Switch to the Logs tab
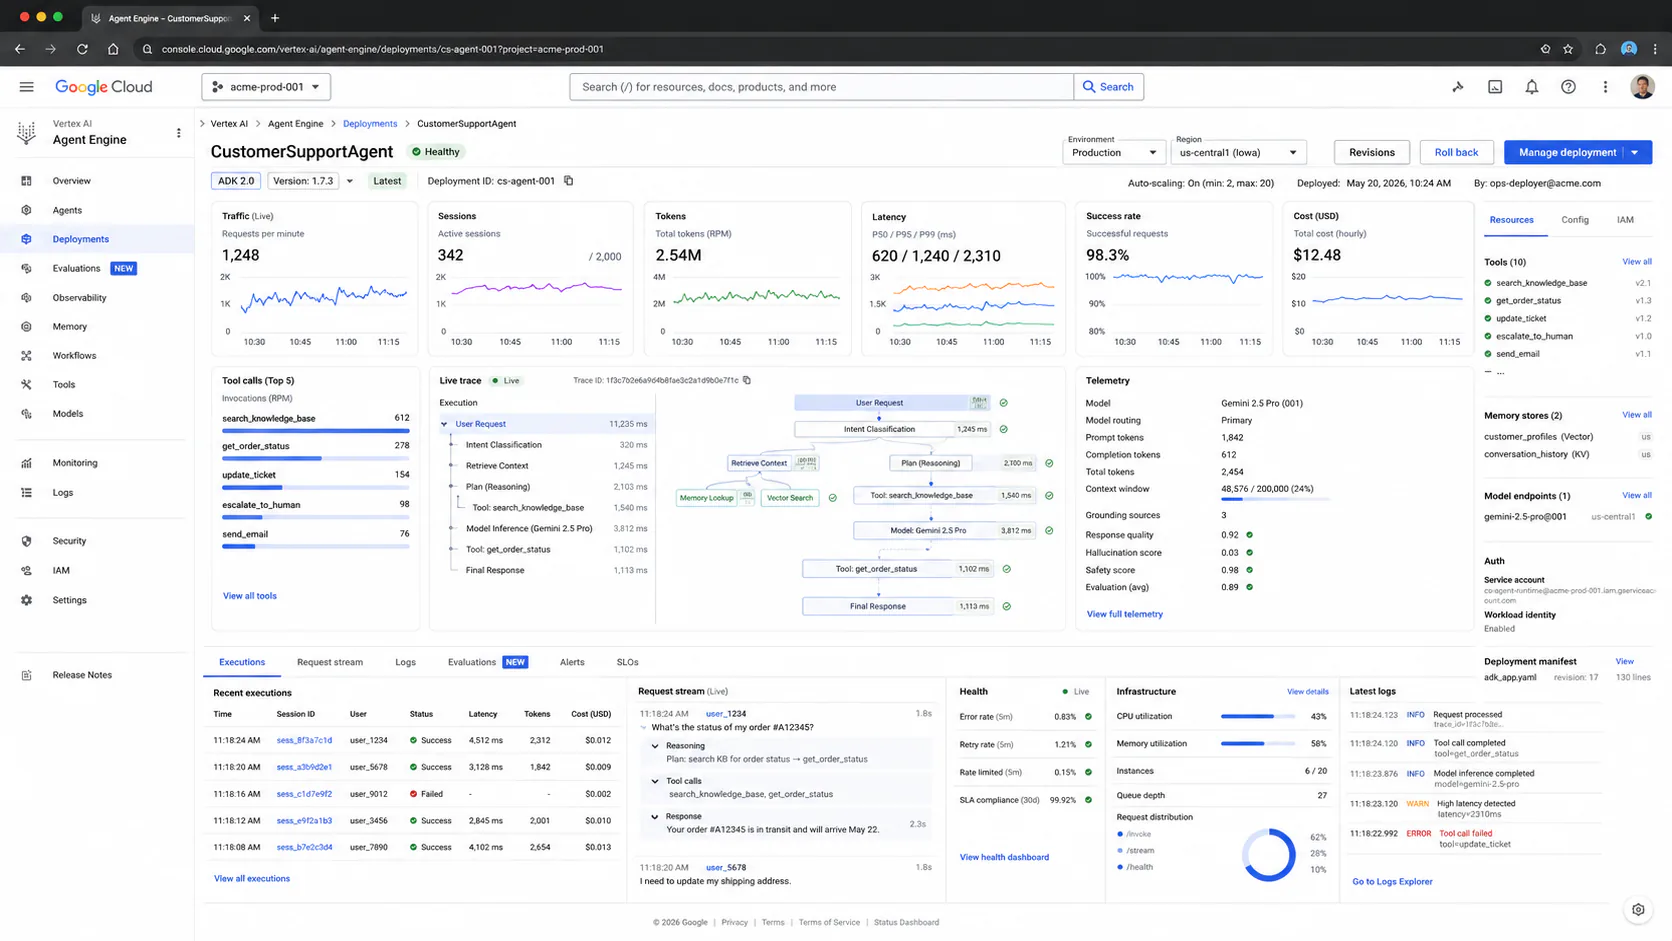 tap(405, 662)
